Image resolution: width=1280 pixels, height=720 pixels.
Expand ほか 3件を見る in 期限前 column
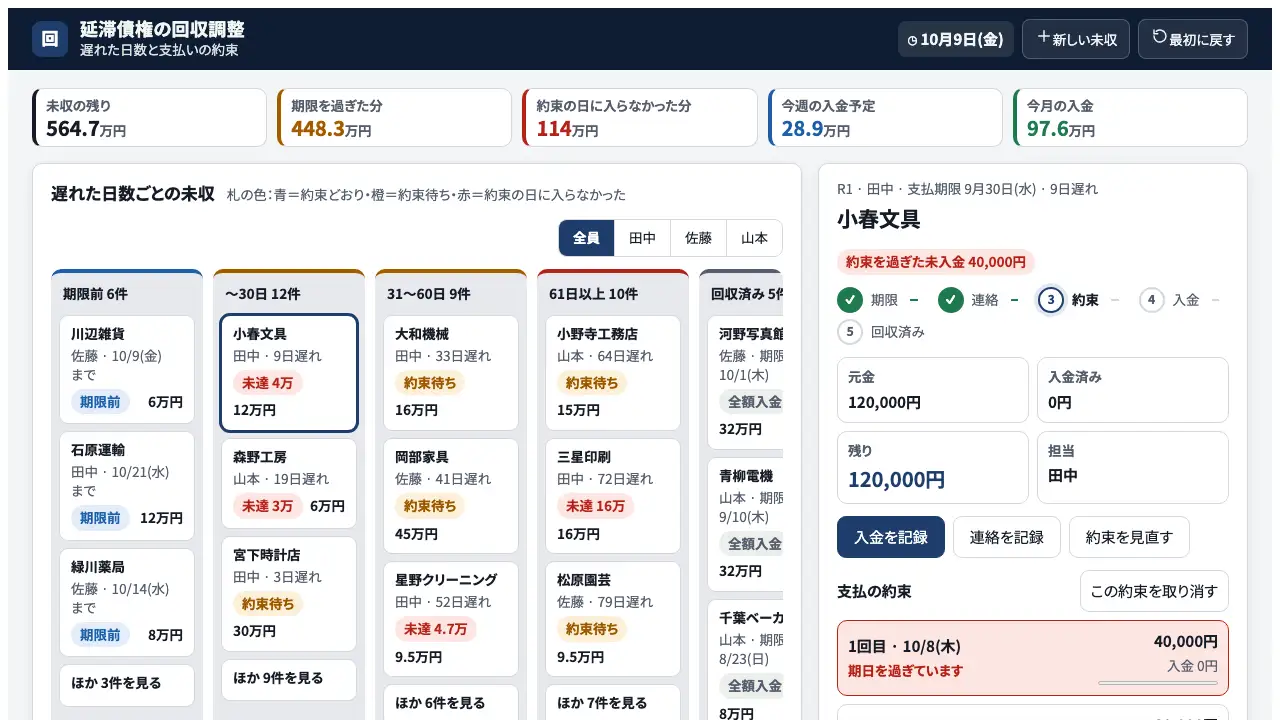pyautogui.click(x=127, y=684)
